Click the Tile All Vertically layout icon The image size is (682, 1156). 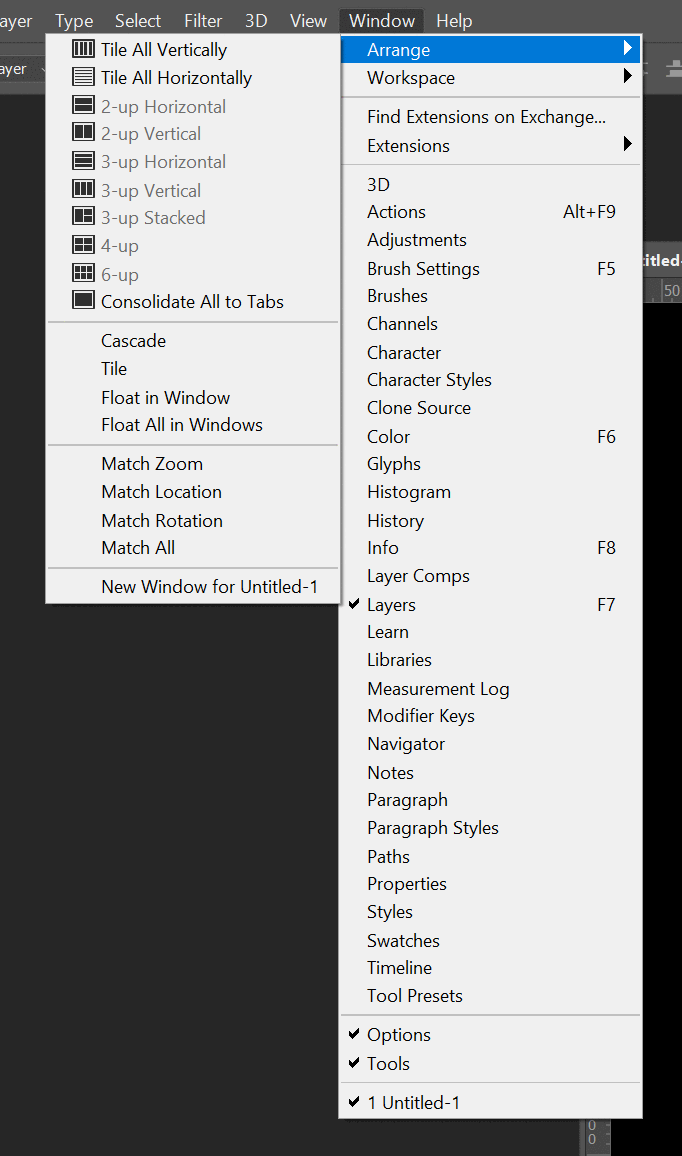82,49
